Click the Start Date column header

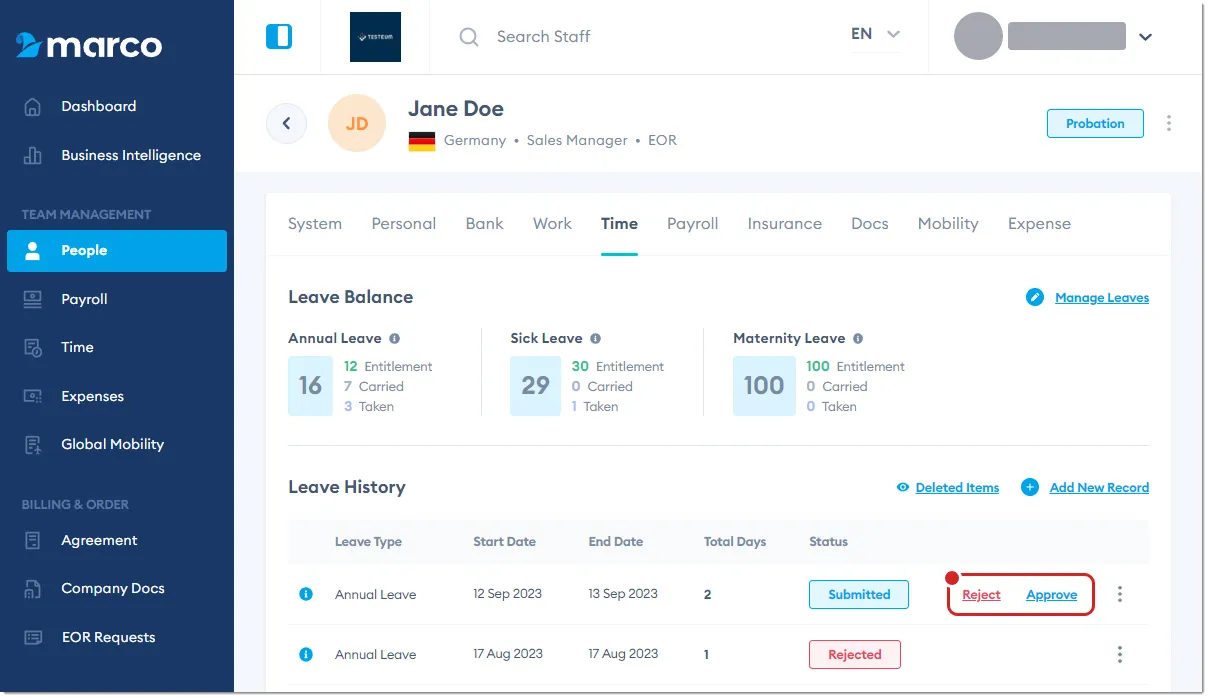tap(504, 542)
